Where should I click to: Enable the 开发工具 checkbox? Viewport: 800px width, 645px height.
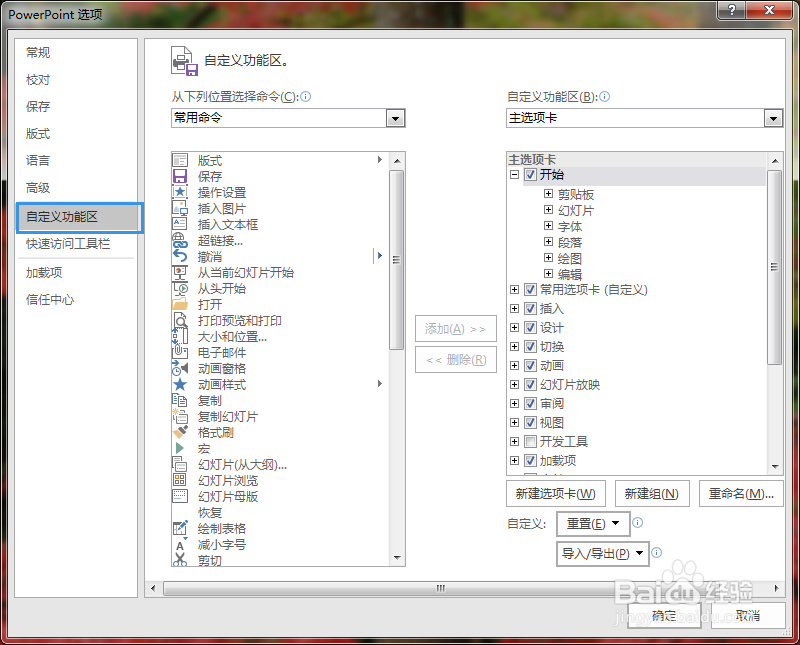pos(530,441)
